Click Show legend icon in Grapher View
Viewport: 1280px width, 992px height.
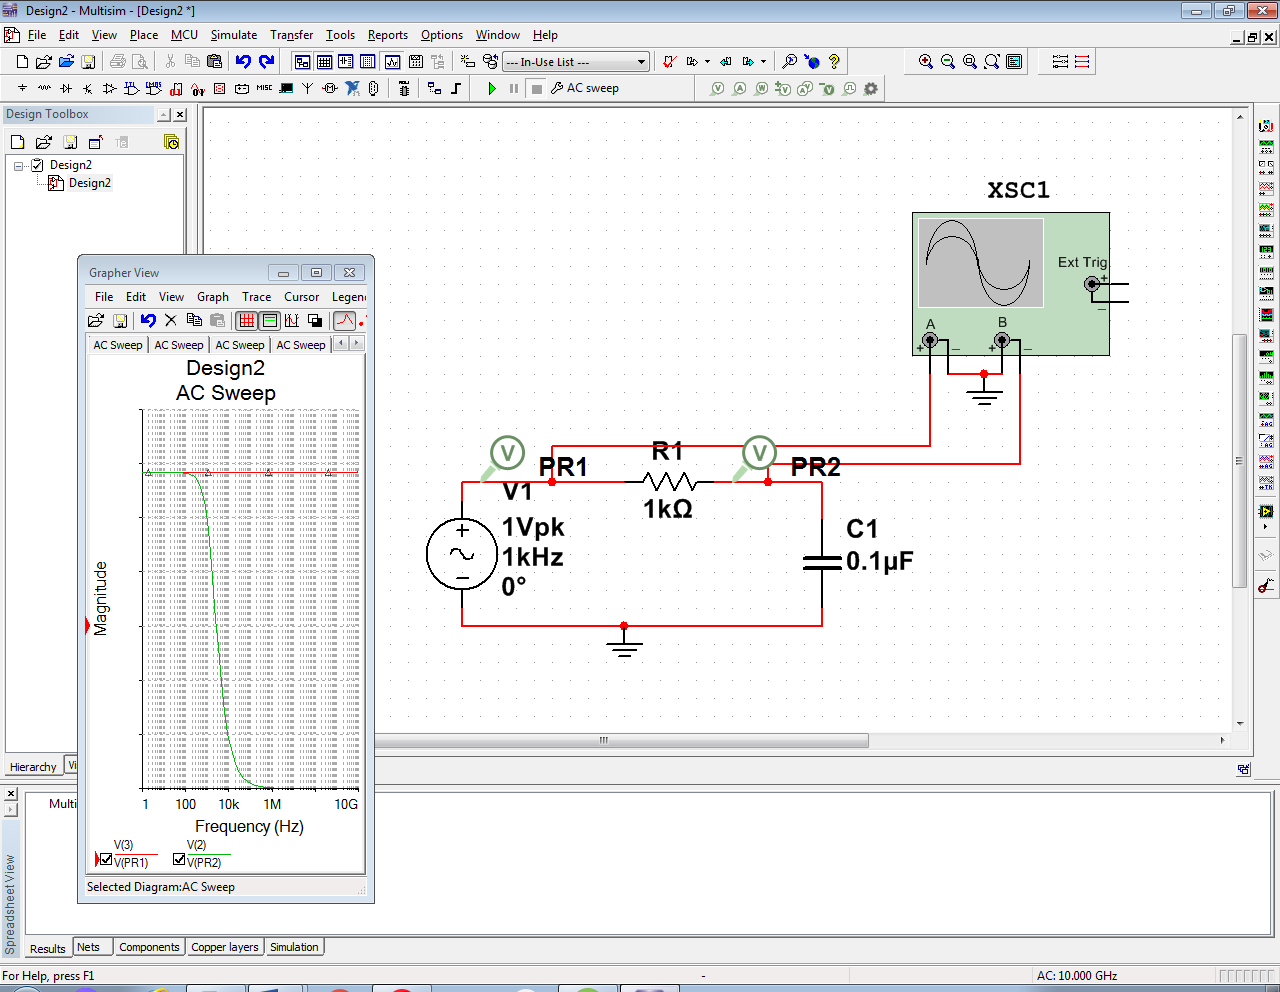coord(269,320)
